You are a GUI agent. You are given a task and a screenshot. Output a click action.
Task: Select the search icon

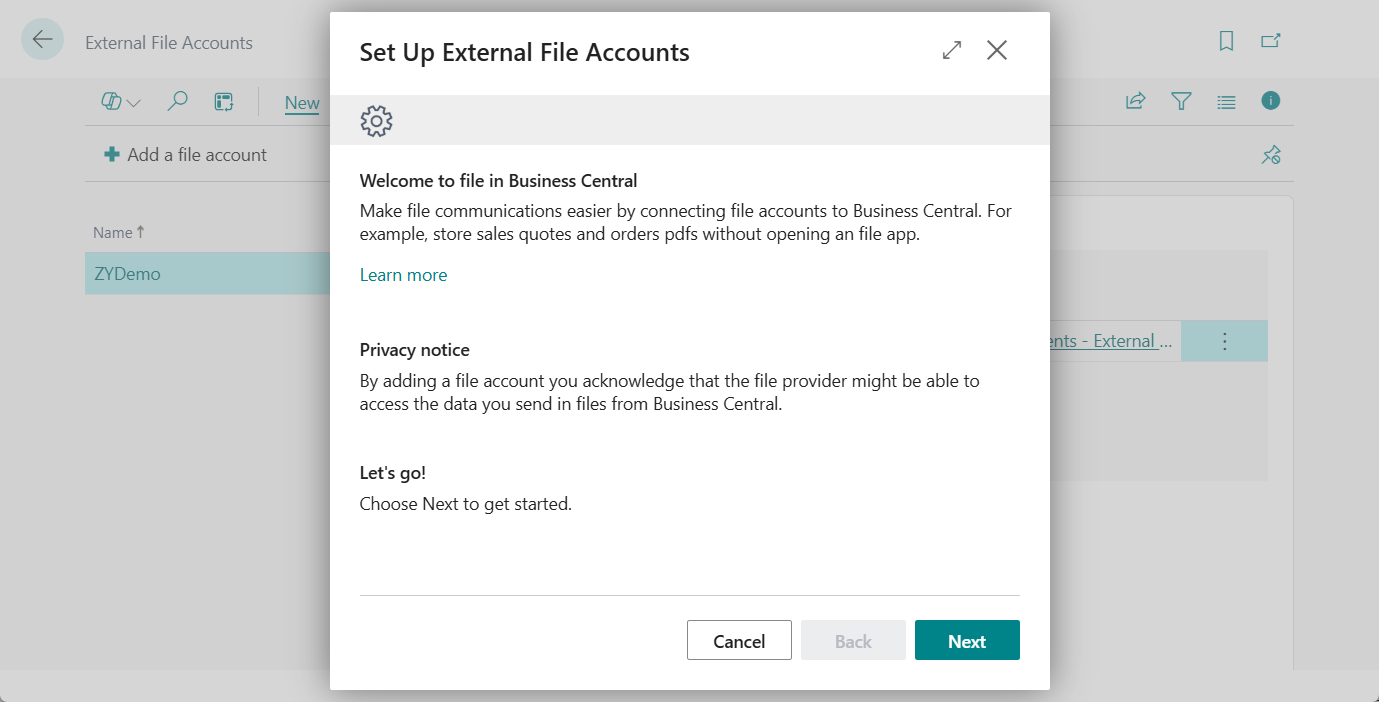(178, 101)
